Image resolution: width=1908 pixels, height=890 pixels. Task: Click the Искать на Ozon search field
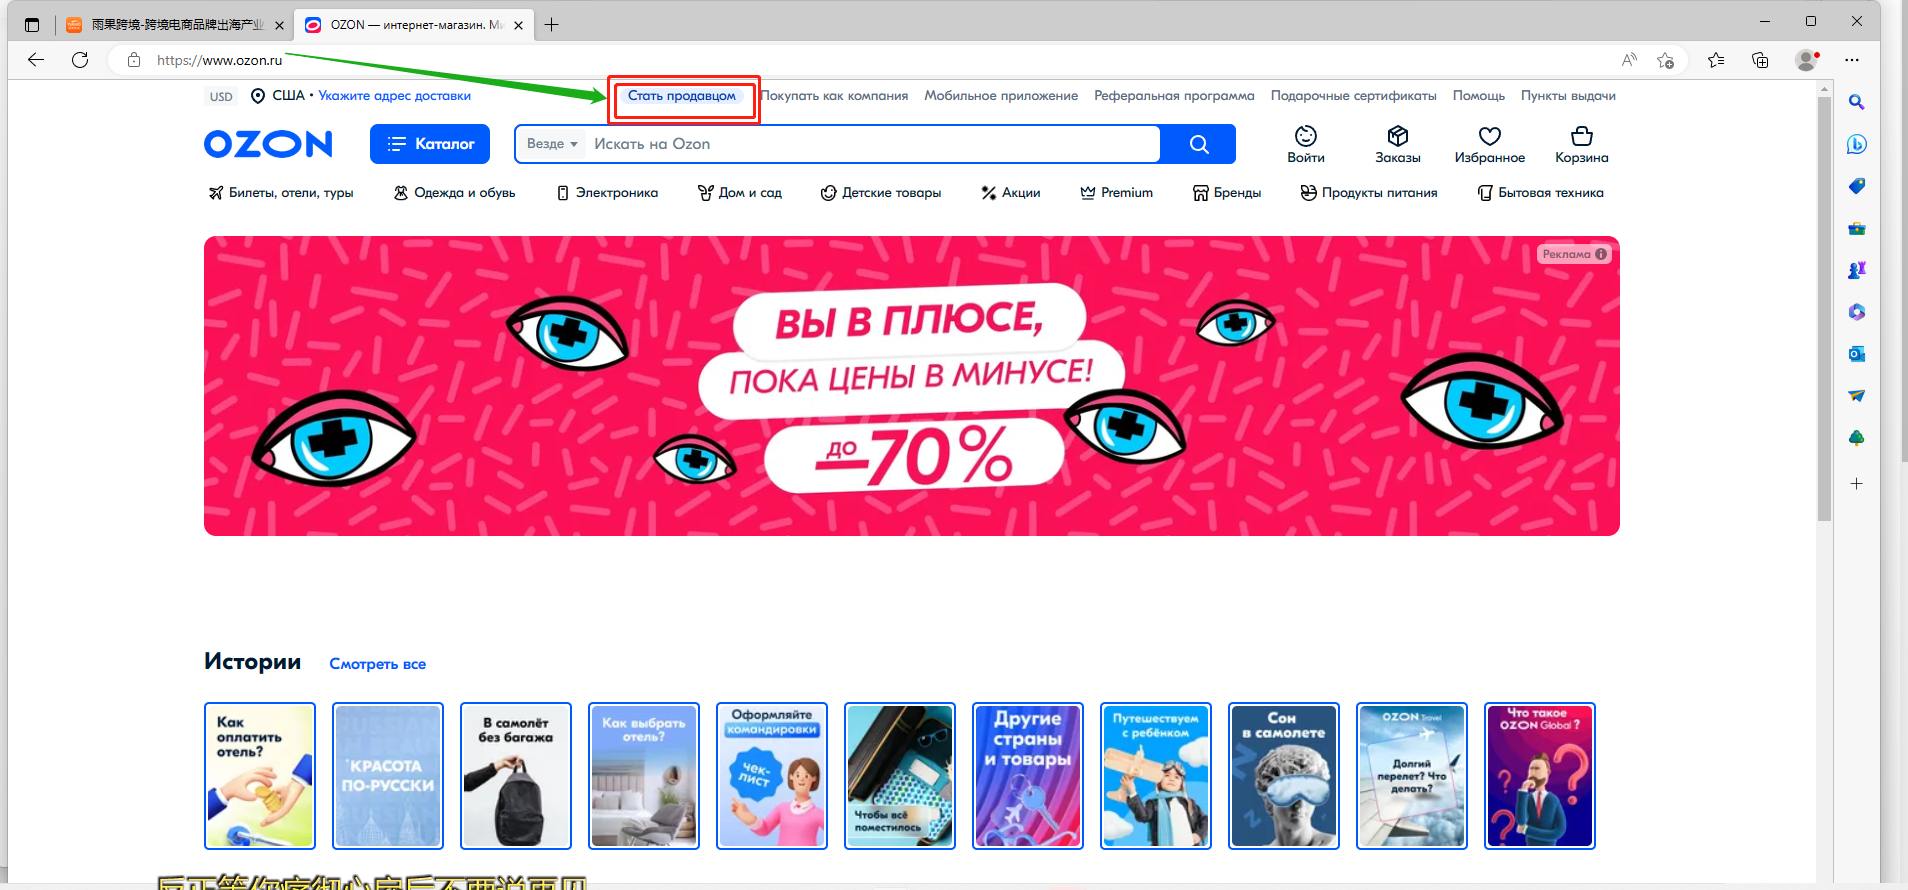[x=870, y=144]
